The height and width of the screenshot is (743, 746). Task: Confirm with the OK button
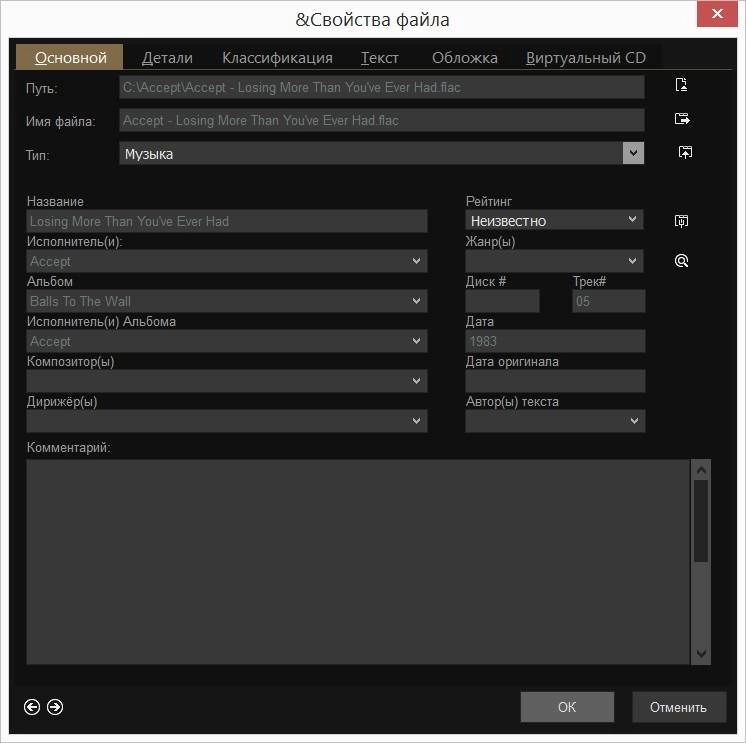click(567, 707)
